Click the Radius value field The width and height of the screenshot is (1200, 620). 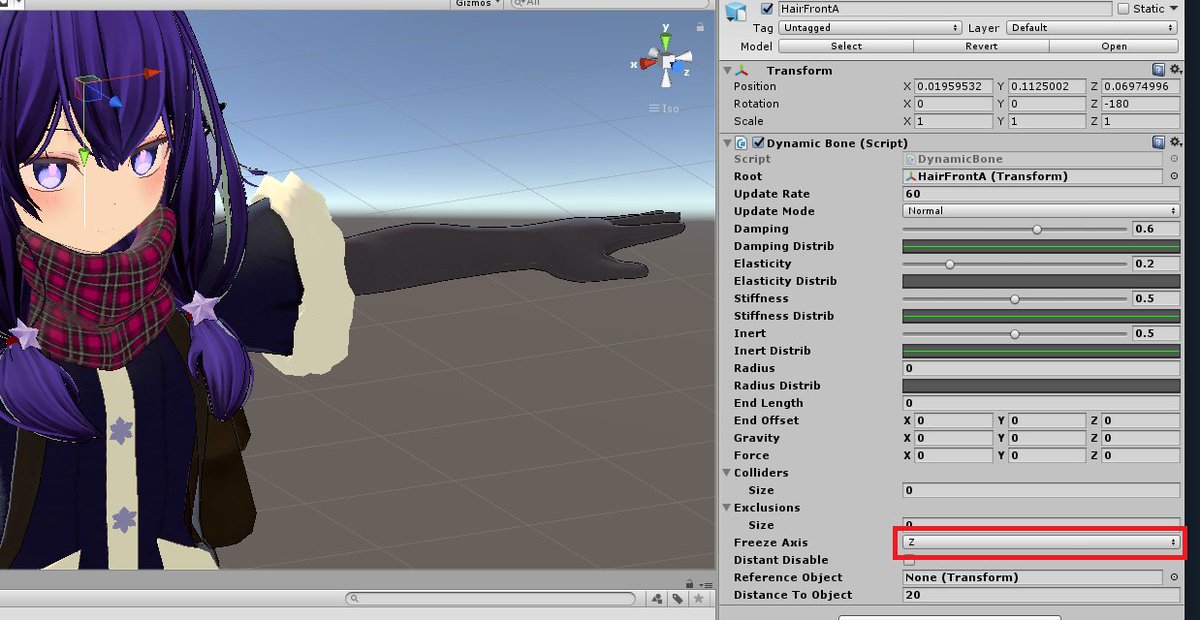tap(1041, 369)
